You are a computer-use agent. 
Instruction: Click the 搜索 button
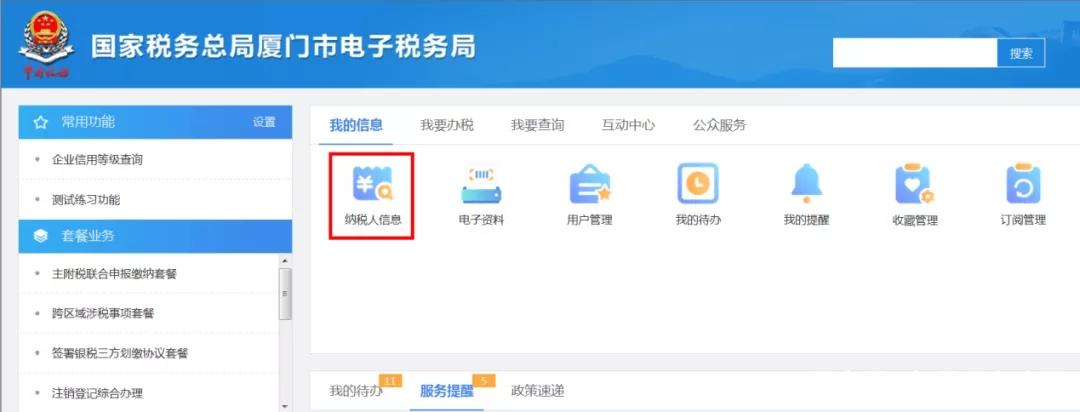pos(1021,53)
